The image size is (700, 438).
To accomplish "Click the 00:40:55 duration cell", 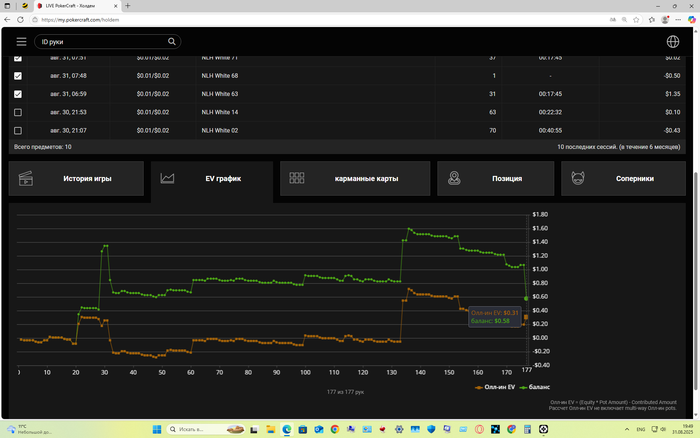I will tap(550, 131).
